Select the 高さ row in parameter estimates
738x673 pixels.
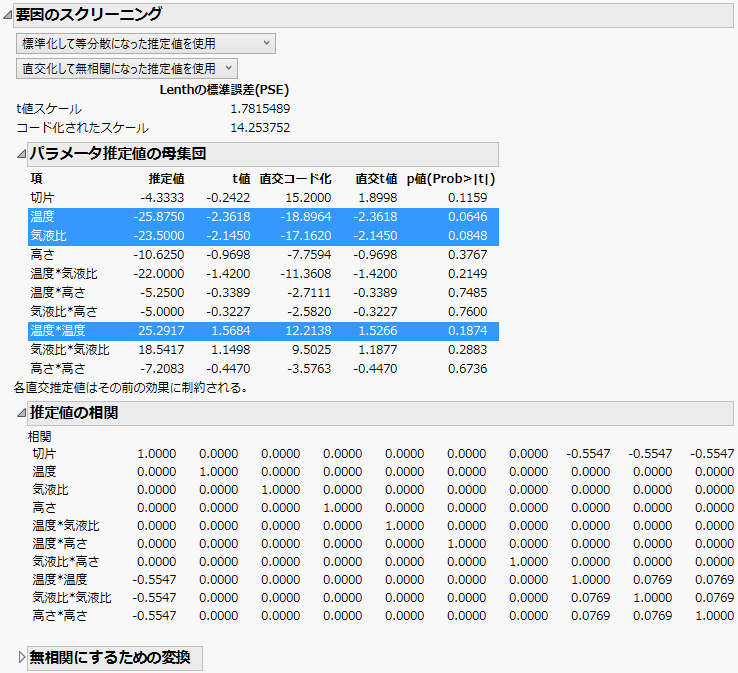click(263, 255)
